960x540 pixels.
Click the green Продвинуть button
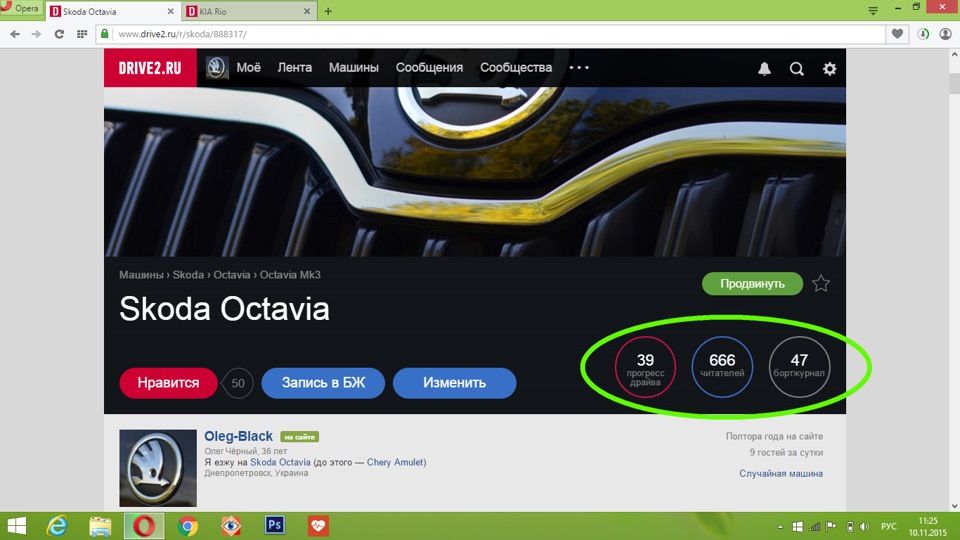[x=752, y=283]
